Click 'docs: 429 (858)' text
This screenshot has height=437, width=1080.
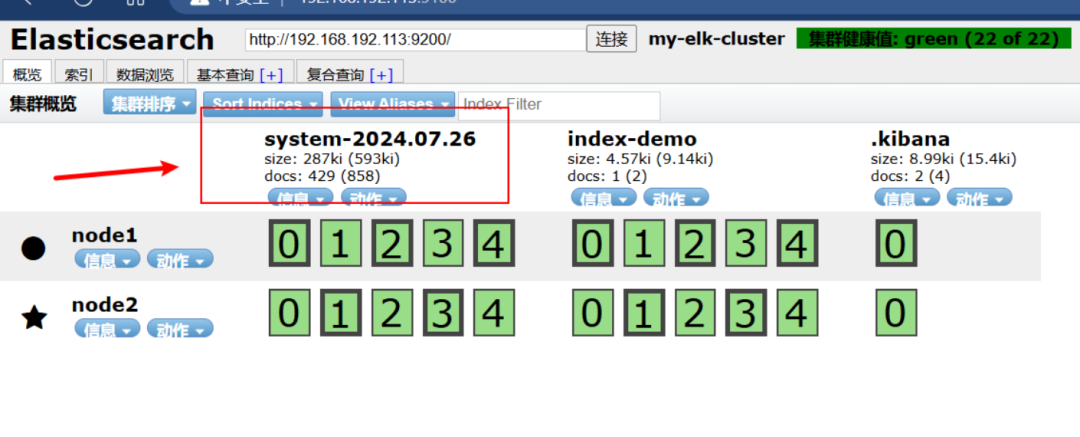point(322,176)
